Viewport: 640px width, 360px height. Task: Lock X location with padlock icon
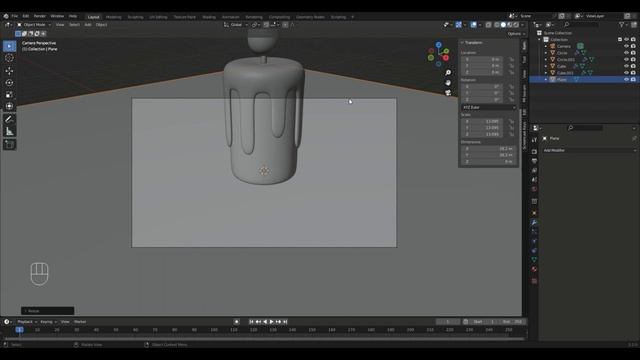pyautogui.click(x=511, y=60)
